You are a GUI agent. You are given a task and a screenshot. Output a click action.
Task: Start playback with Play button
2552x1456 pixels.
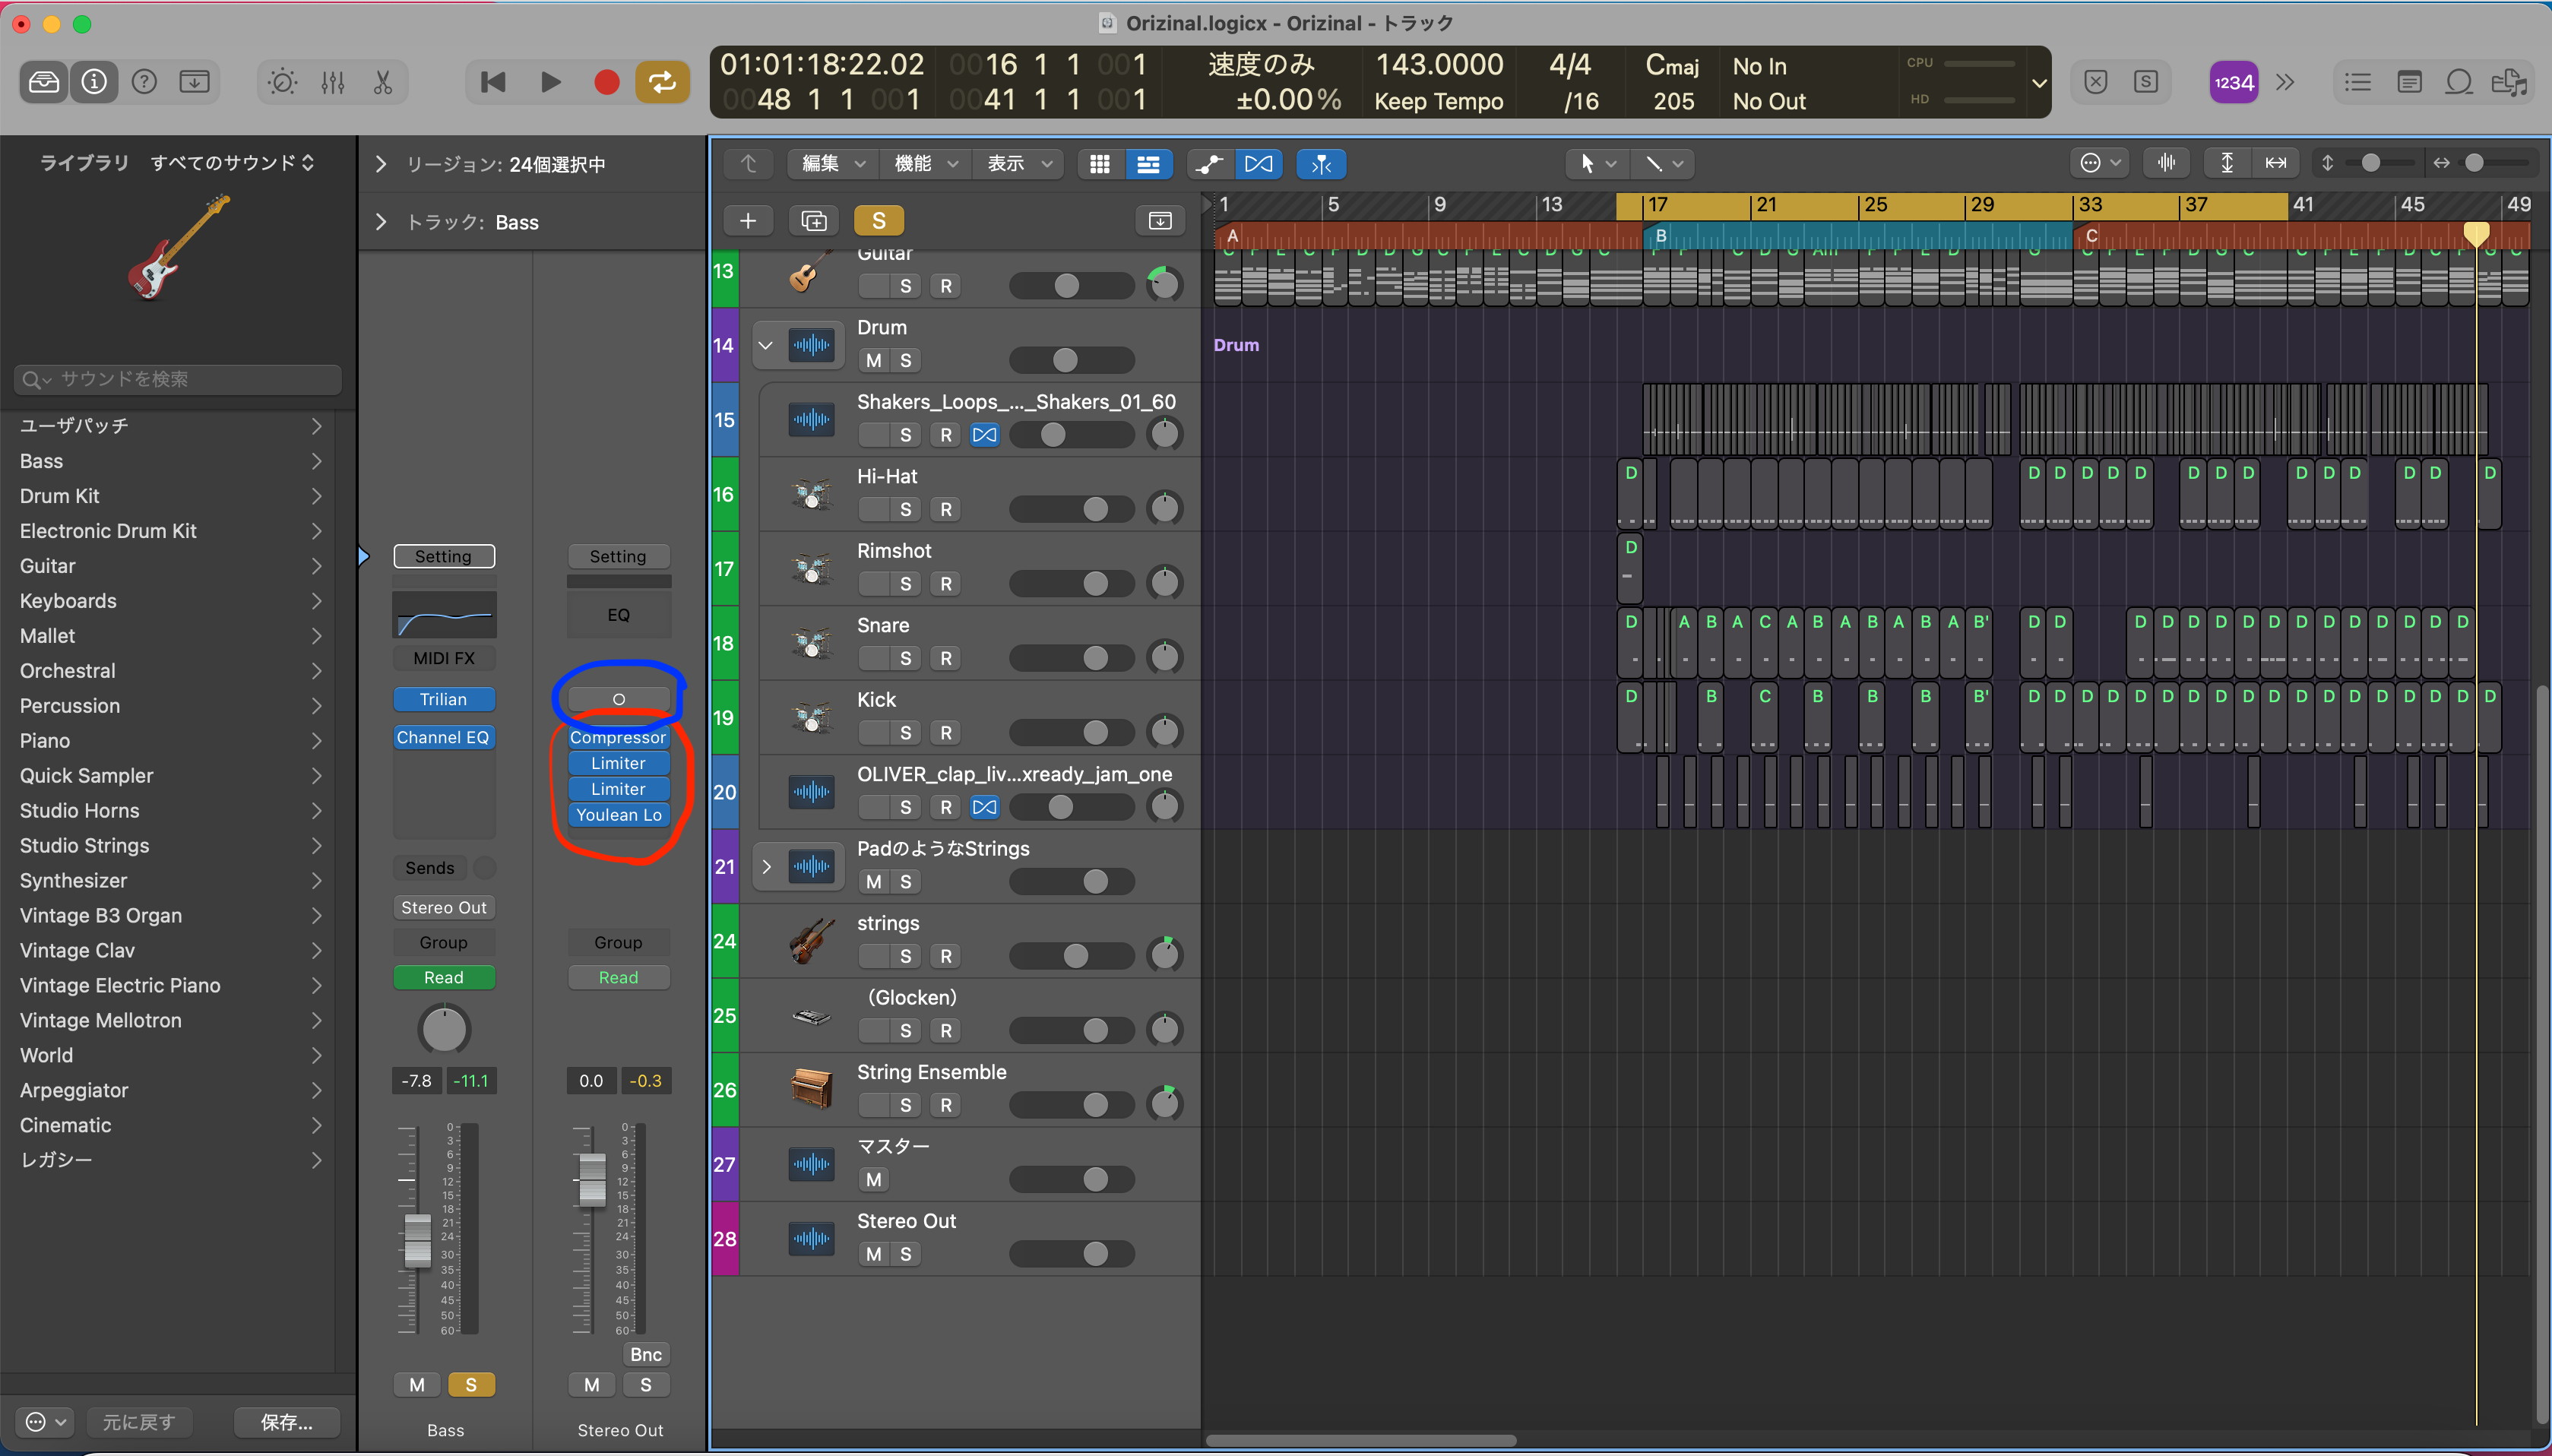[550, 82]
